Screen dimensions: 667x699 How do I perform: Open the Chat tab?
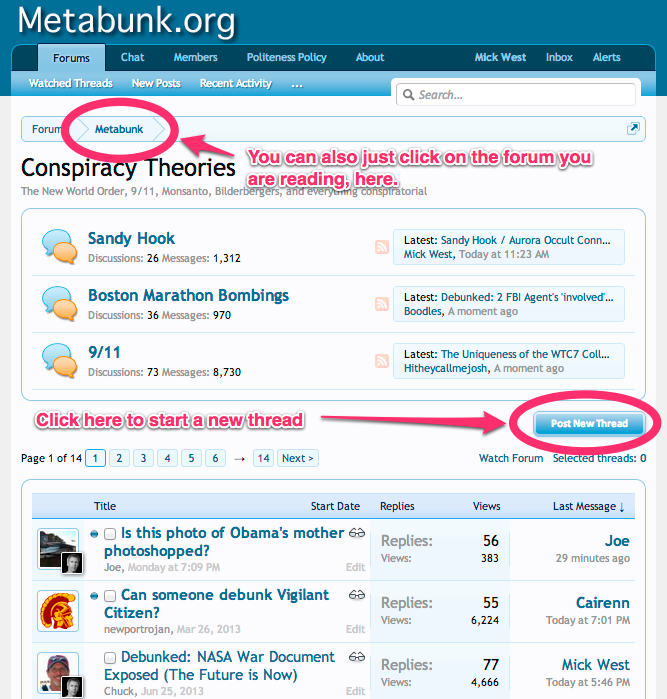click(132, 57)
